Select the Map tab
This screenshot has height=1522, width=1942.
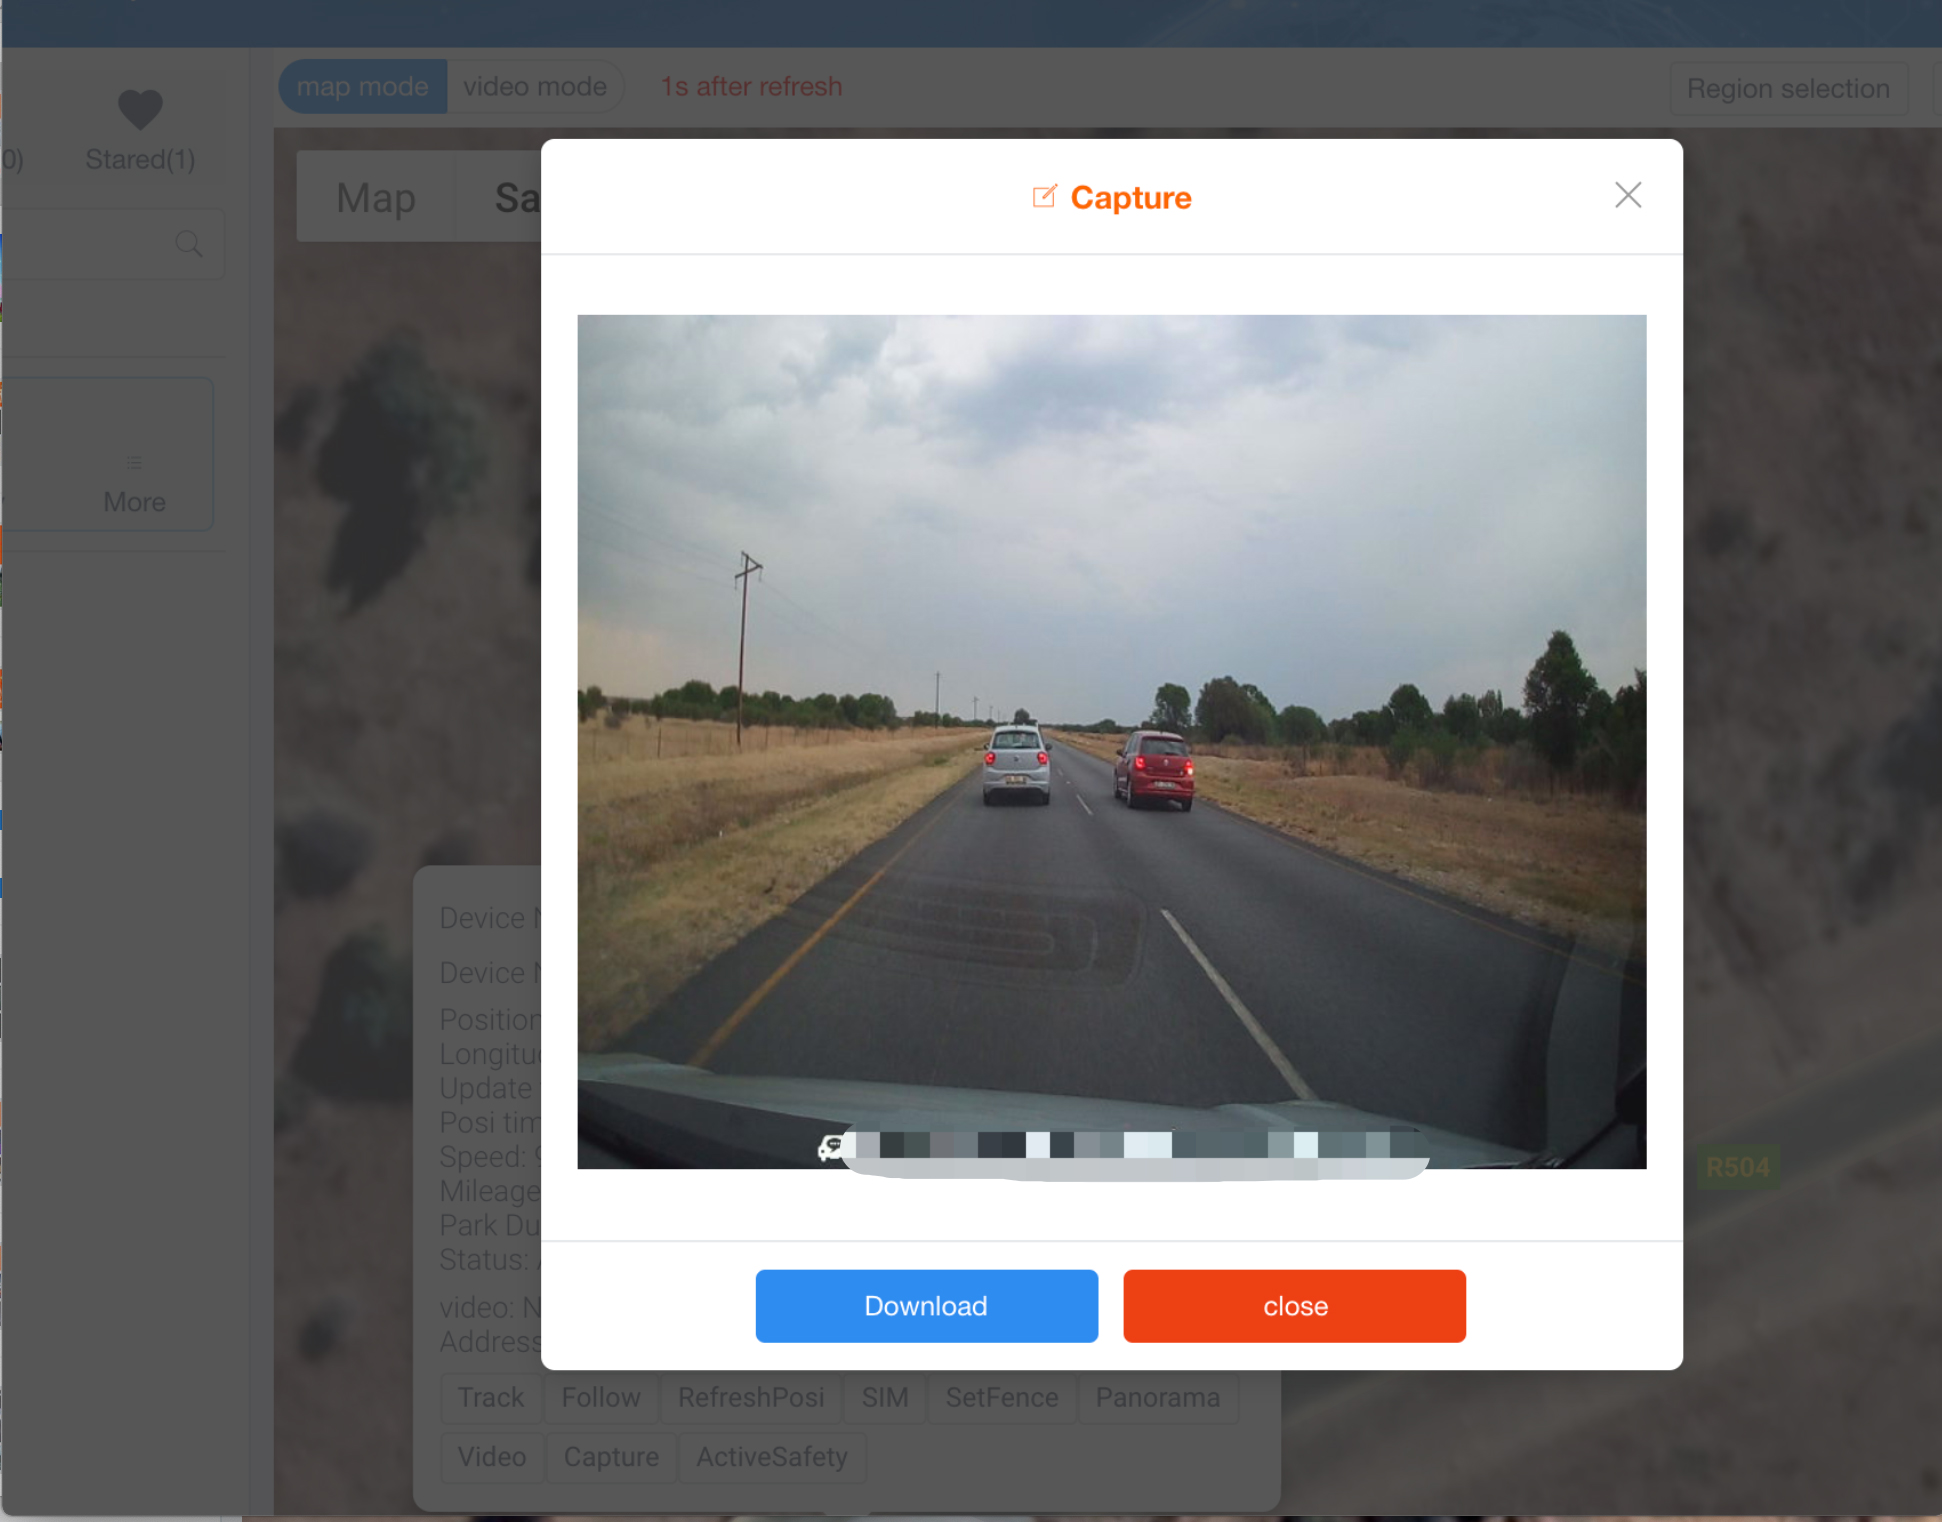[374, 197]
